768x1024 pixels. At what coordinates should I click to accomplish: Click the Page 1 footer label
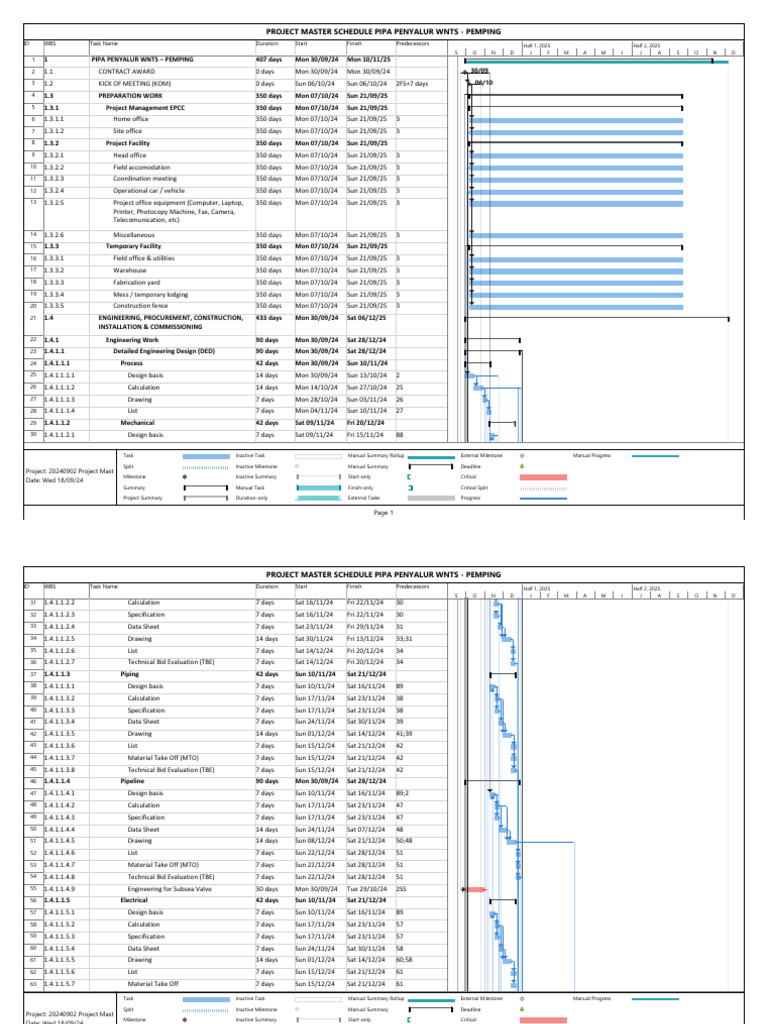pos(383,513)
